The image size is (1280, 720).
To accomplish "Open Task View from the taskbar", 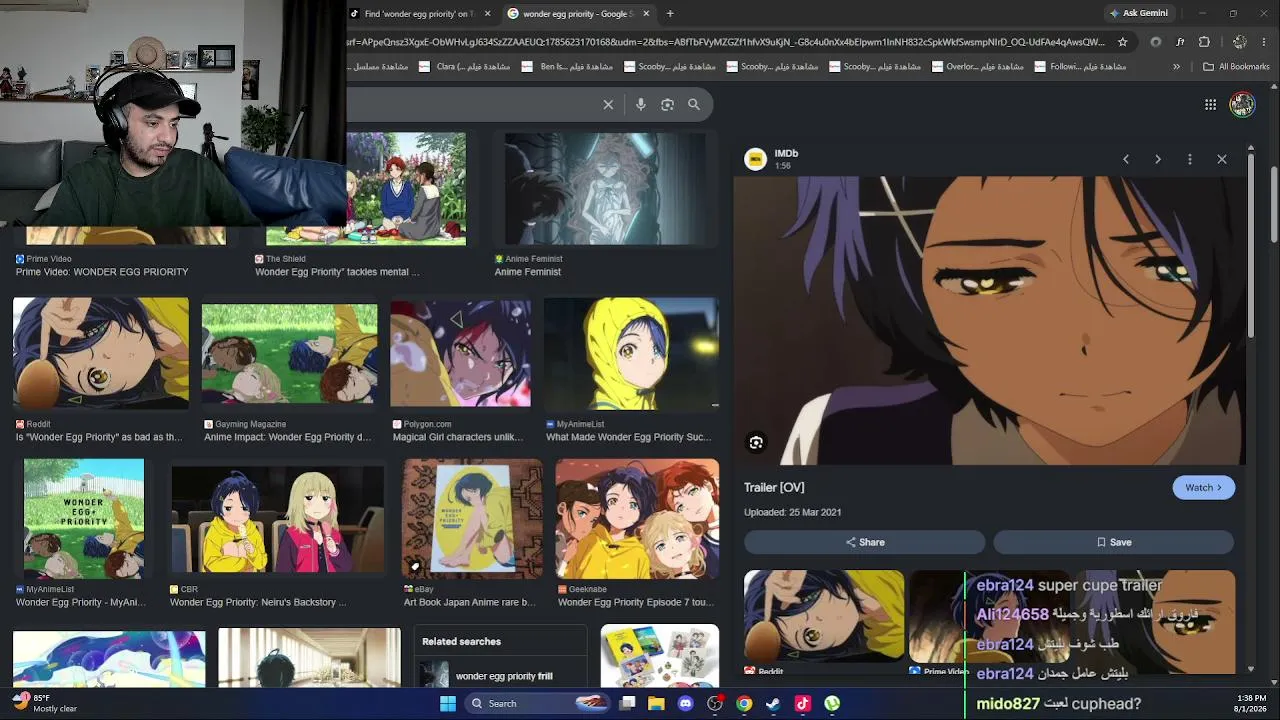I will (x=627, y=704).
